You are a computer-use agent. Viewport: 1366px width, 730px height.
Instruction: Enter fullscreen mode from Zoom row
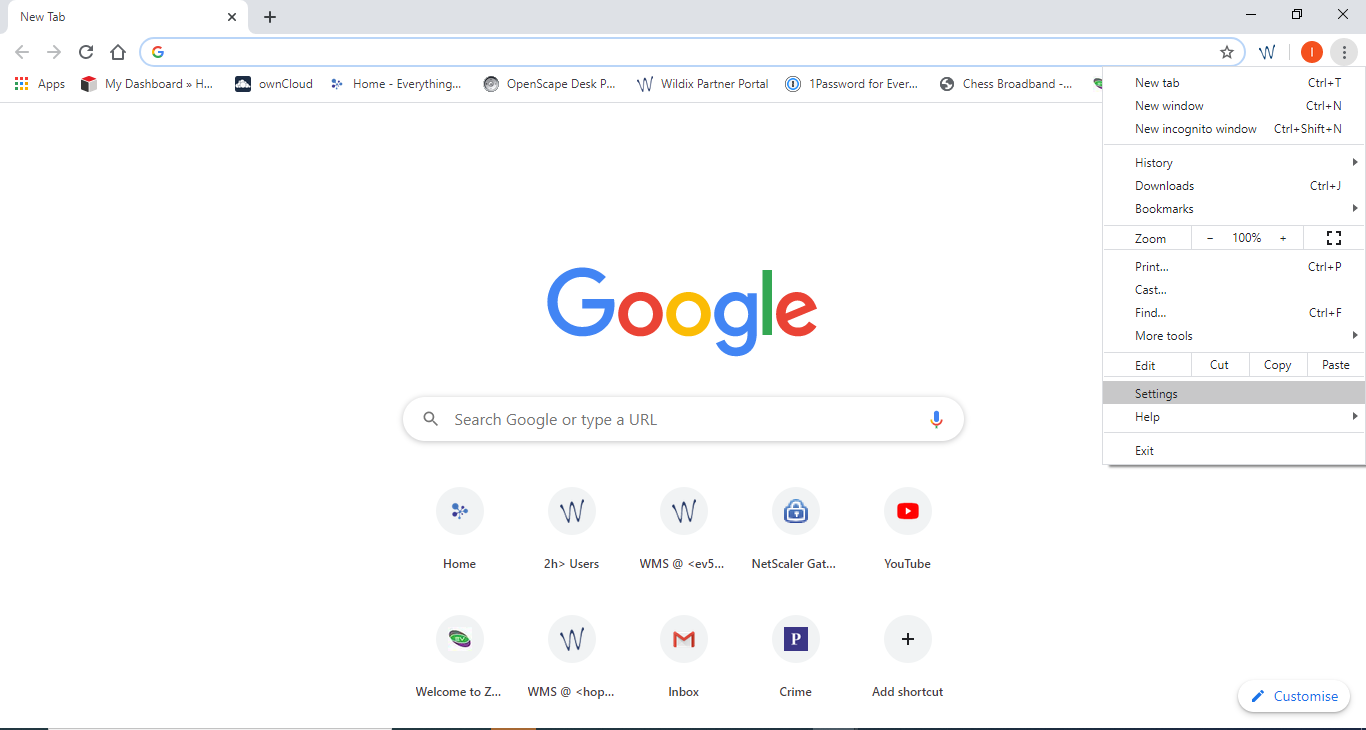1333,238
